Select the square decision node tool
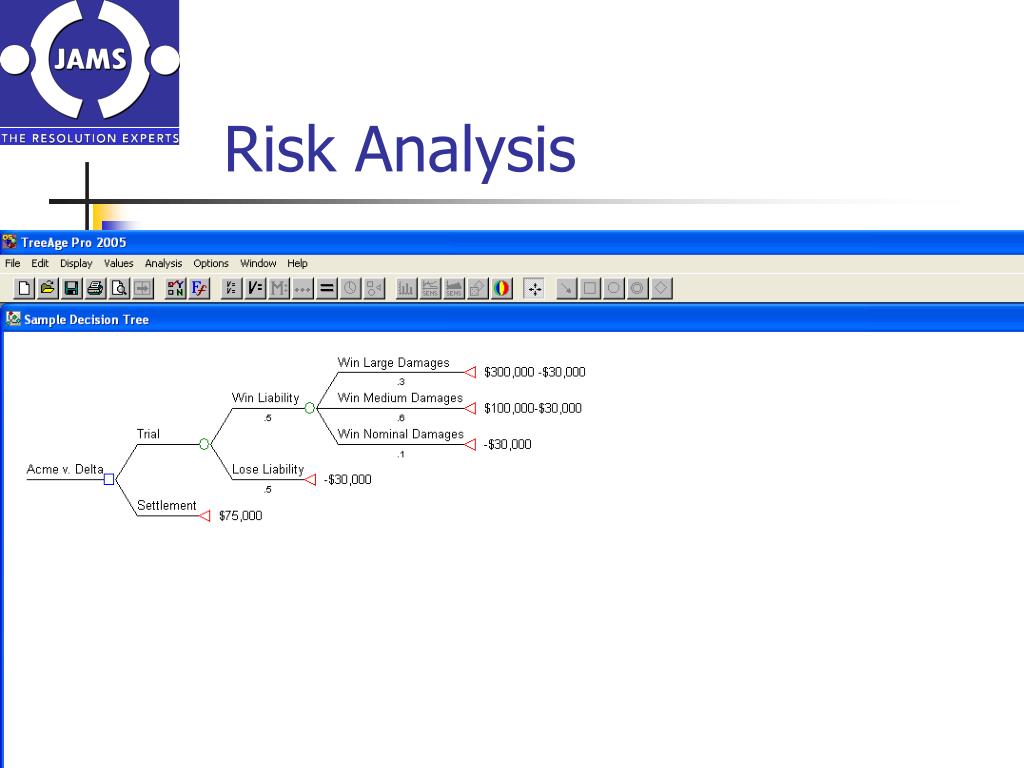1024x768 pixels. [590, 288]
